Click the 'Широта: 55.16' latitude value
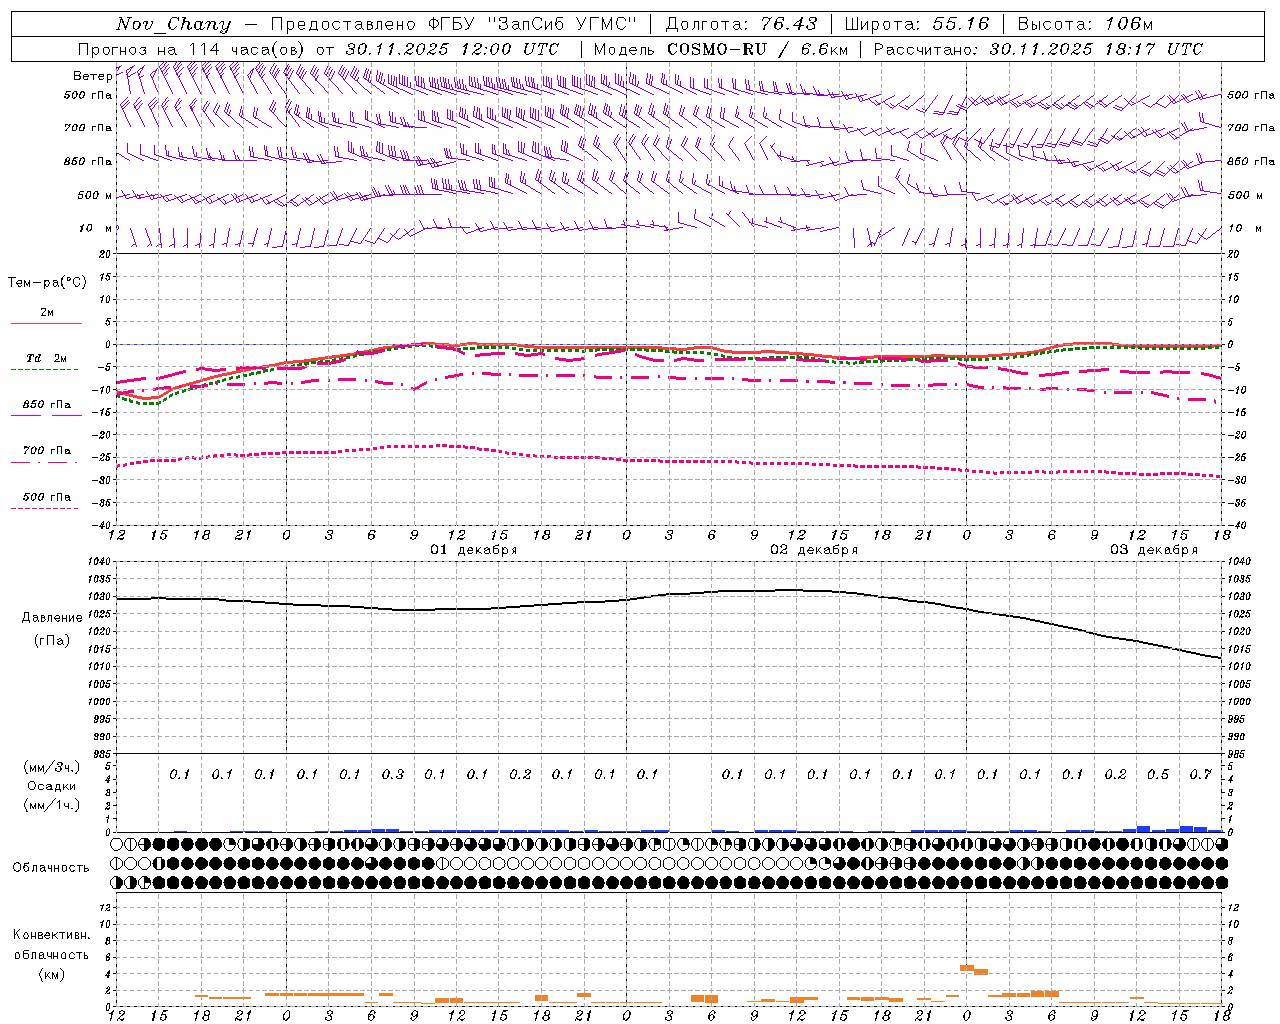The width and height of the screenshot is (1280, 1024). pyautogui.click(x=916, y=24)
